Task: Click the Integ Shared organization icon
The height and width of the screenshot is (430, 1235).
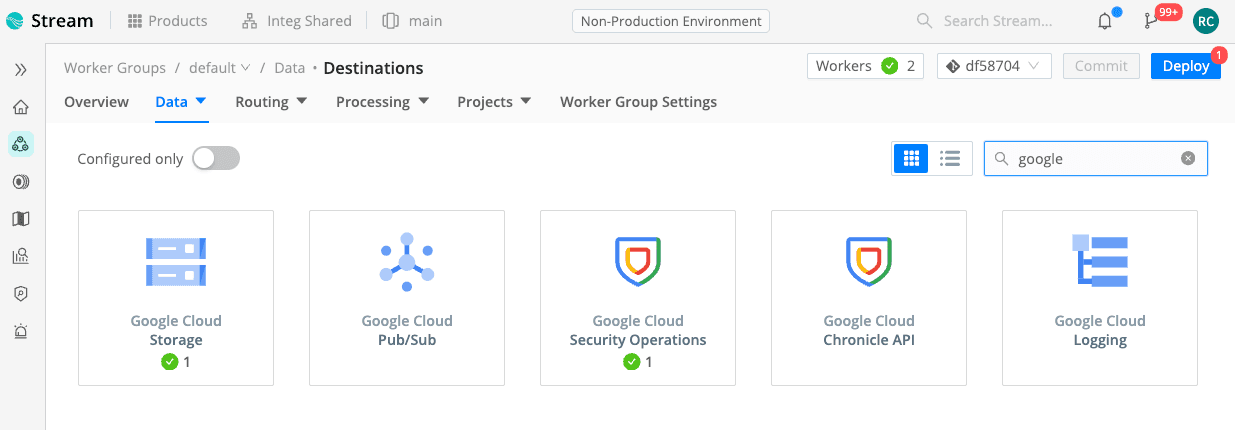Action: click(x=250, y=21)
